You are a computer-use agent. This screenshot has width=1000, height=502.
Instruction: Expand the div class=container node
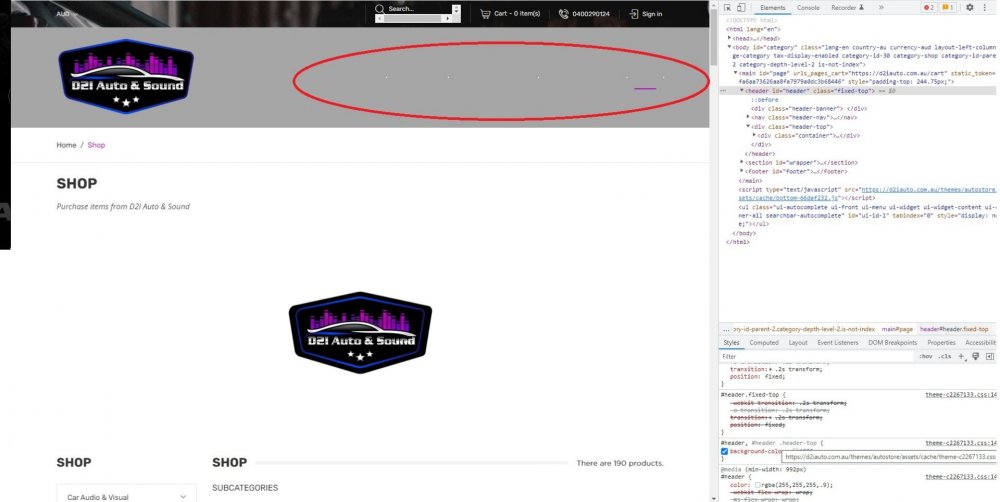[x=754, y=135]
